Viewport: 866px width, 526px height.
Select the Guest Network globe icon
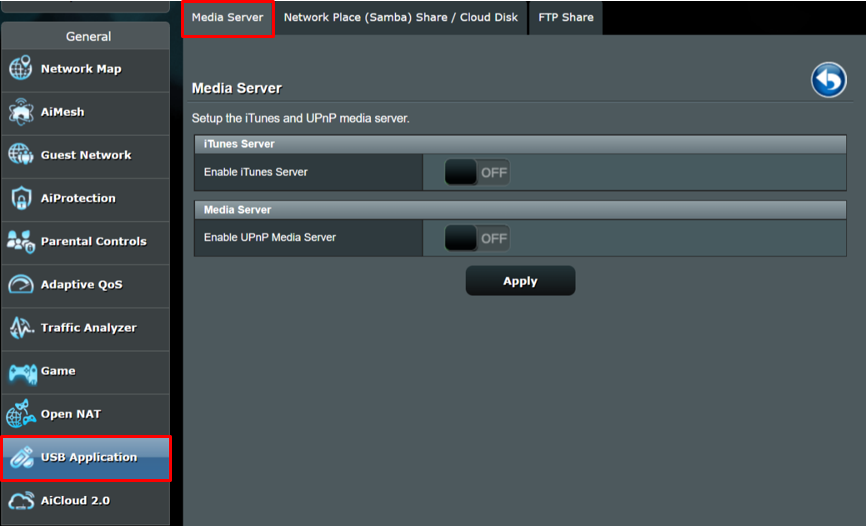click(x=21, y=155)
